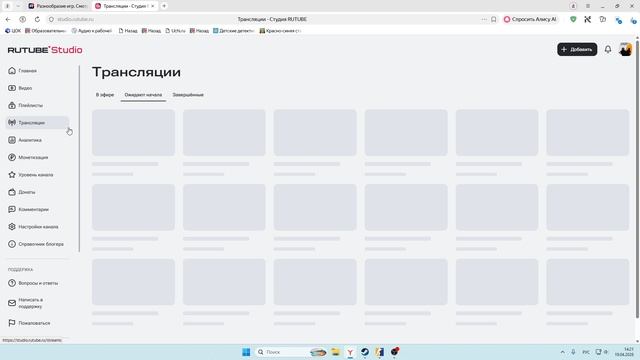This screenshot has height=360, width=640.
Task: Open the user profile avatar
Action: (625, 49)
